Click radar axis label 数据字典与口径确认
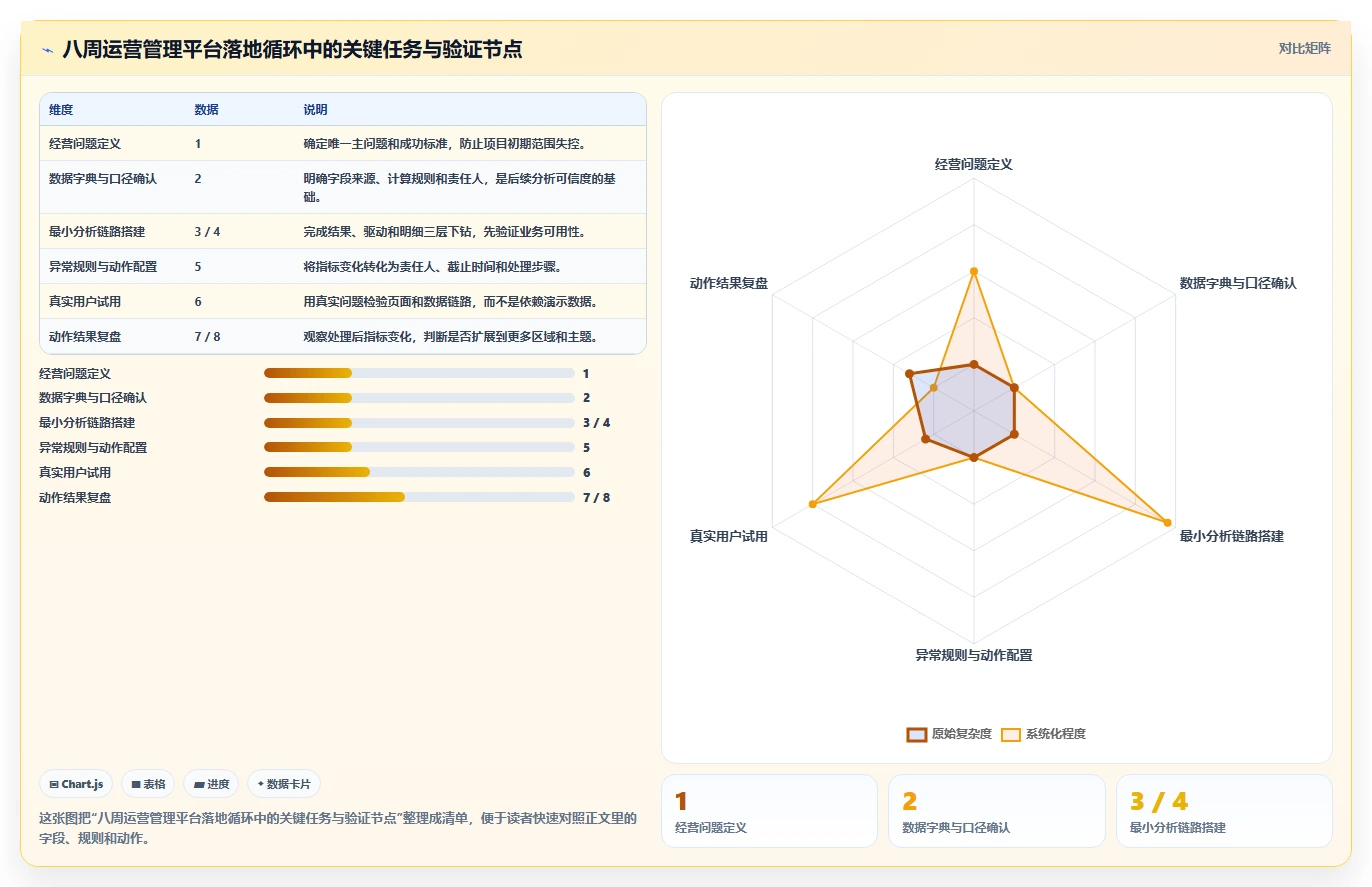This screenshot has height=887, width=1372. tap(1238, 283)
